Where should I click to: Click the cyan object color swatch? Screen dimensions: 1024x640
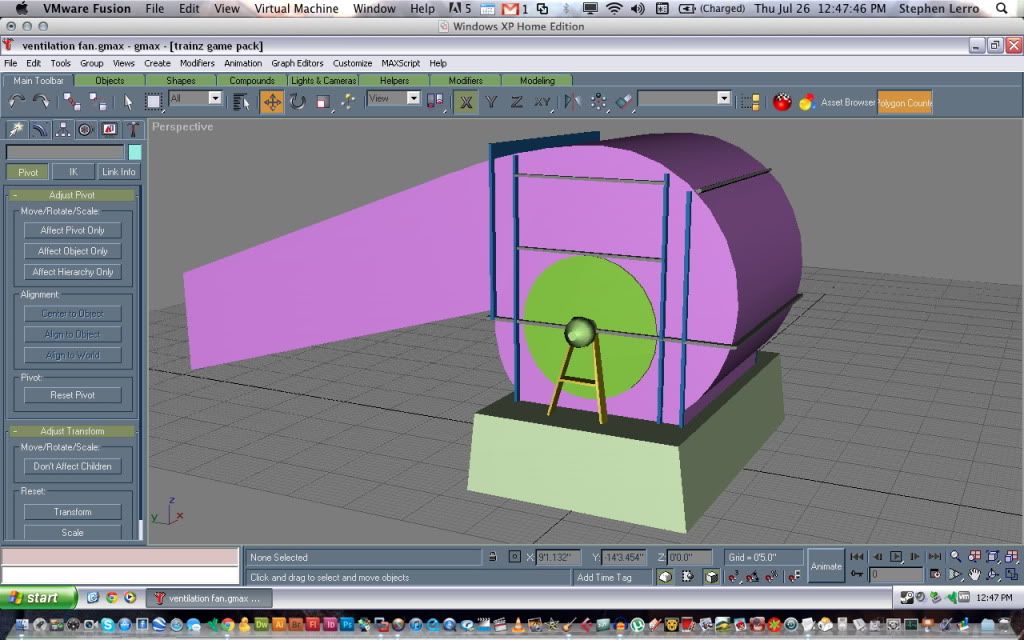coord(135,152)
